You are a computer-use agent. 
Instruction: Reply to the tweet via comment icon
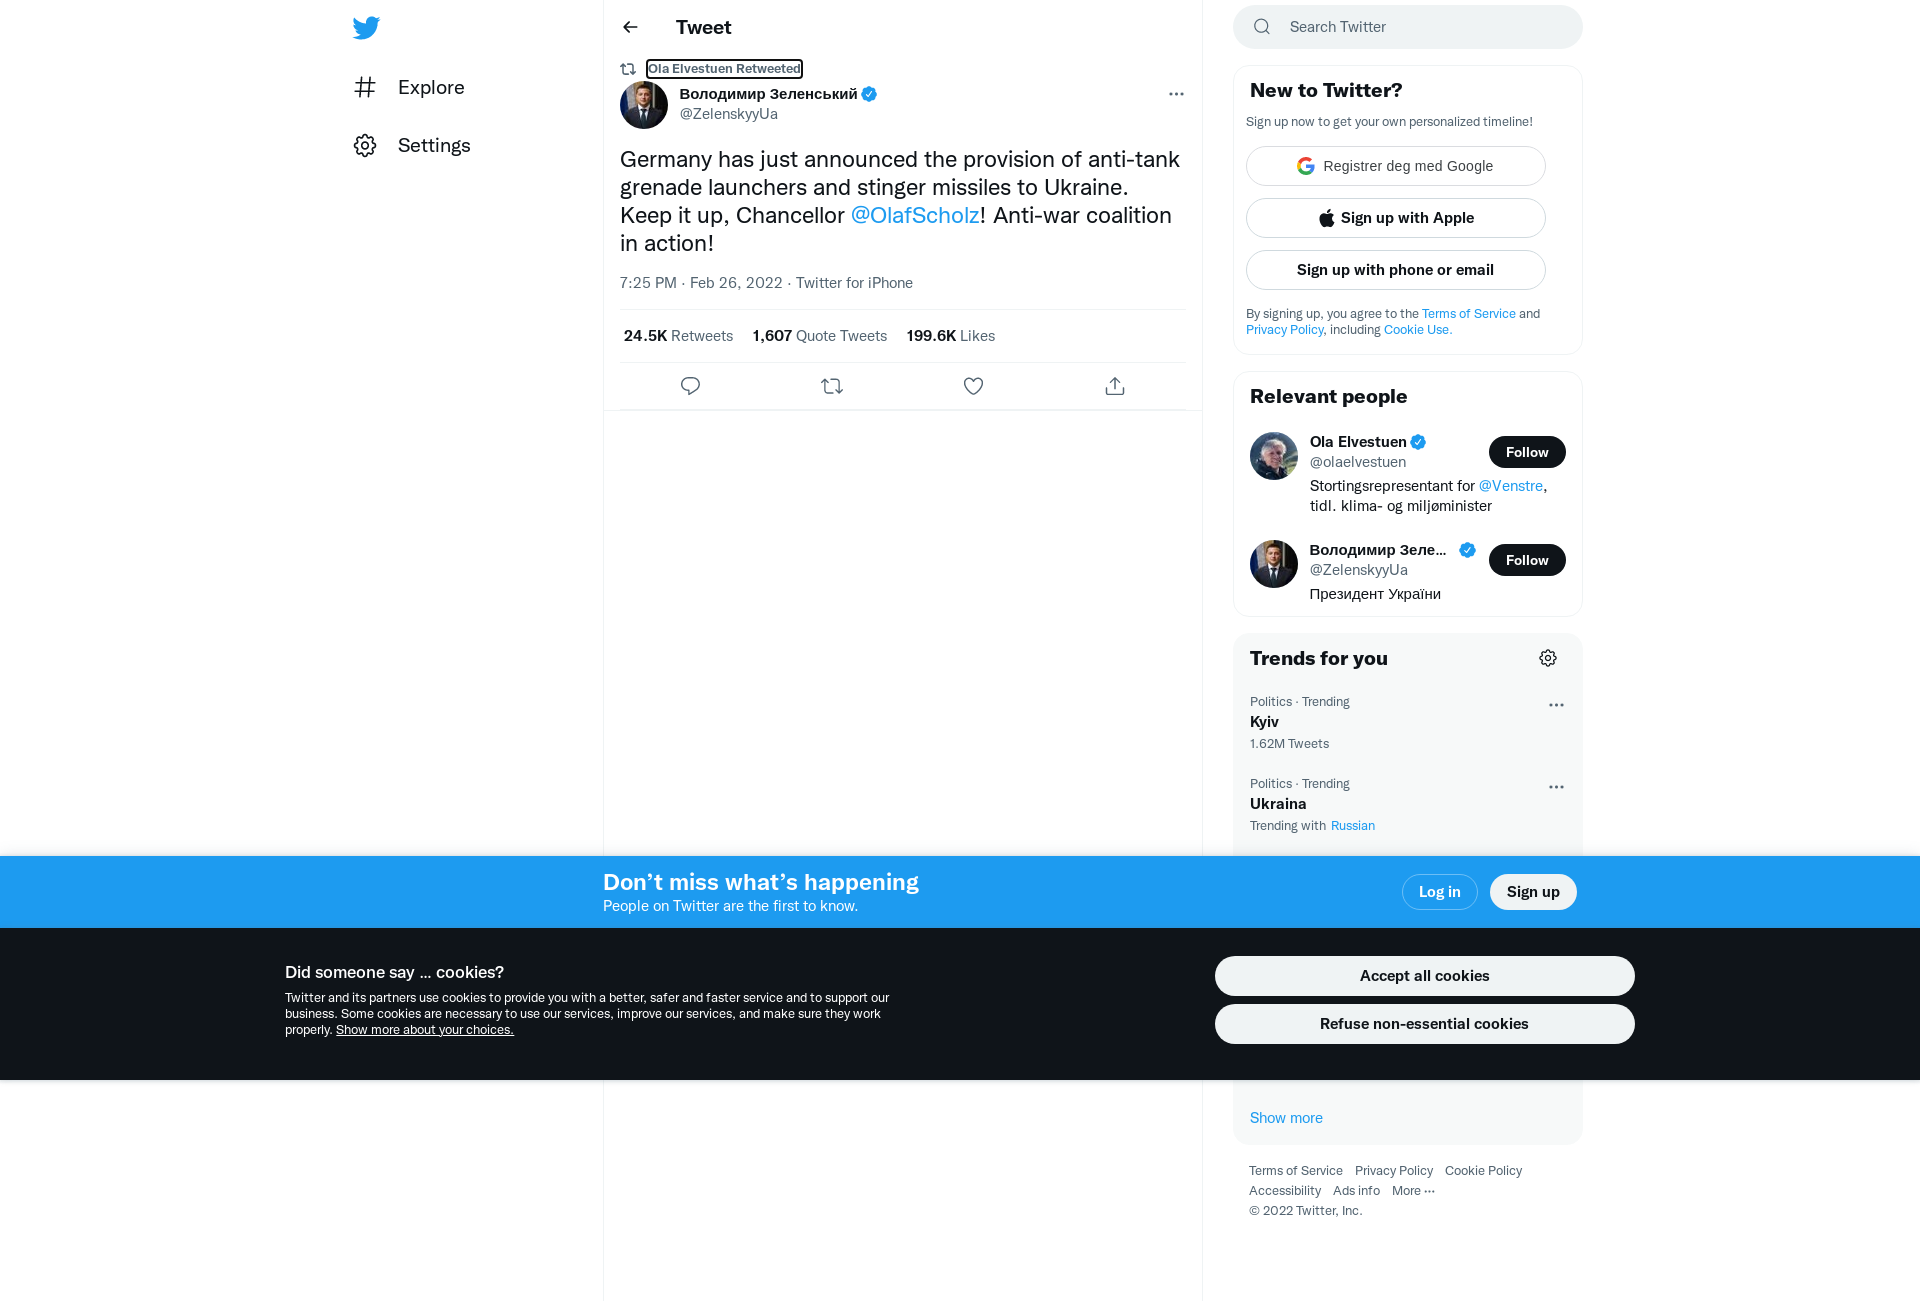690,386
